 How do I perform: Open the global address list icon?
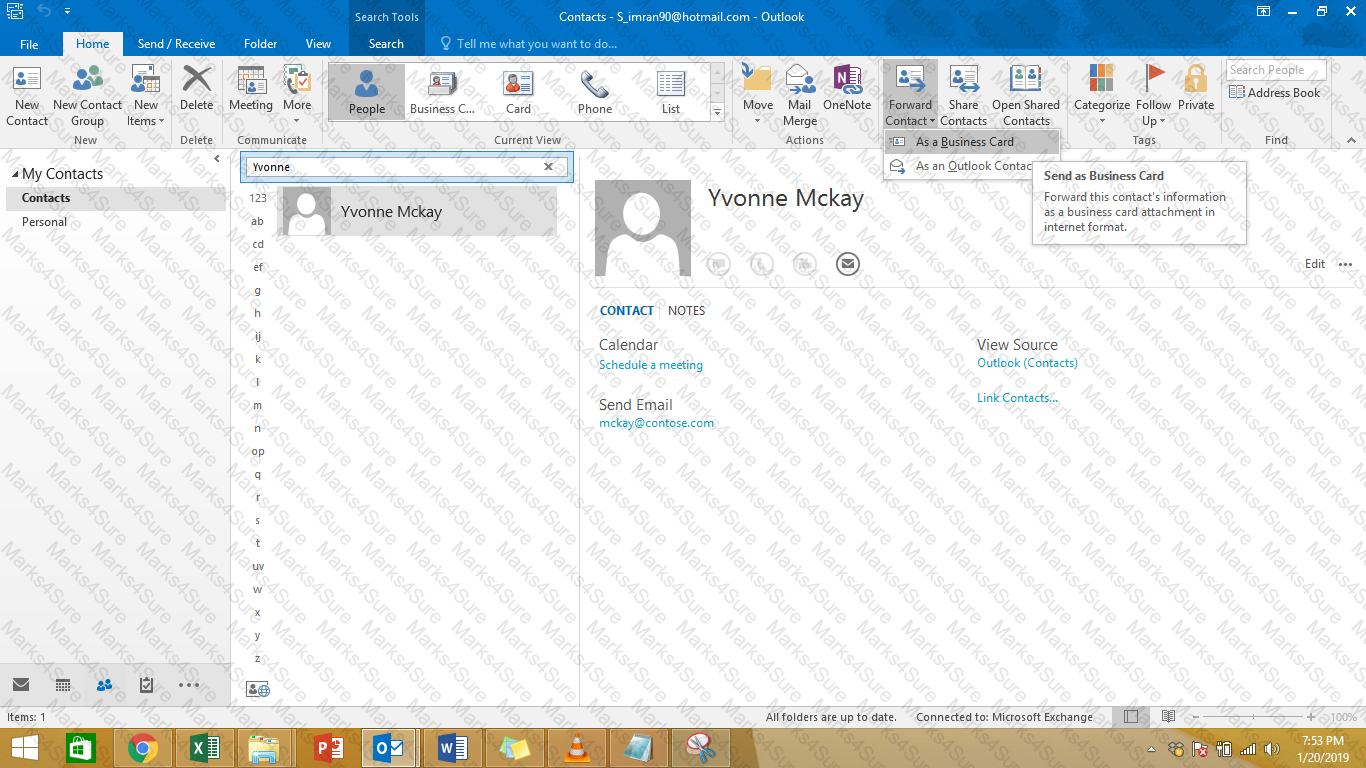257,689
